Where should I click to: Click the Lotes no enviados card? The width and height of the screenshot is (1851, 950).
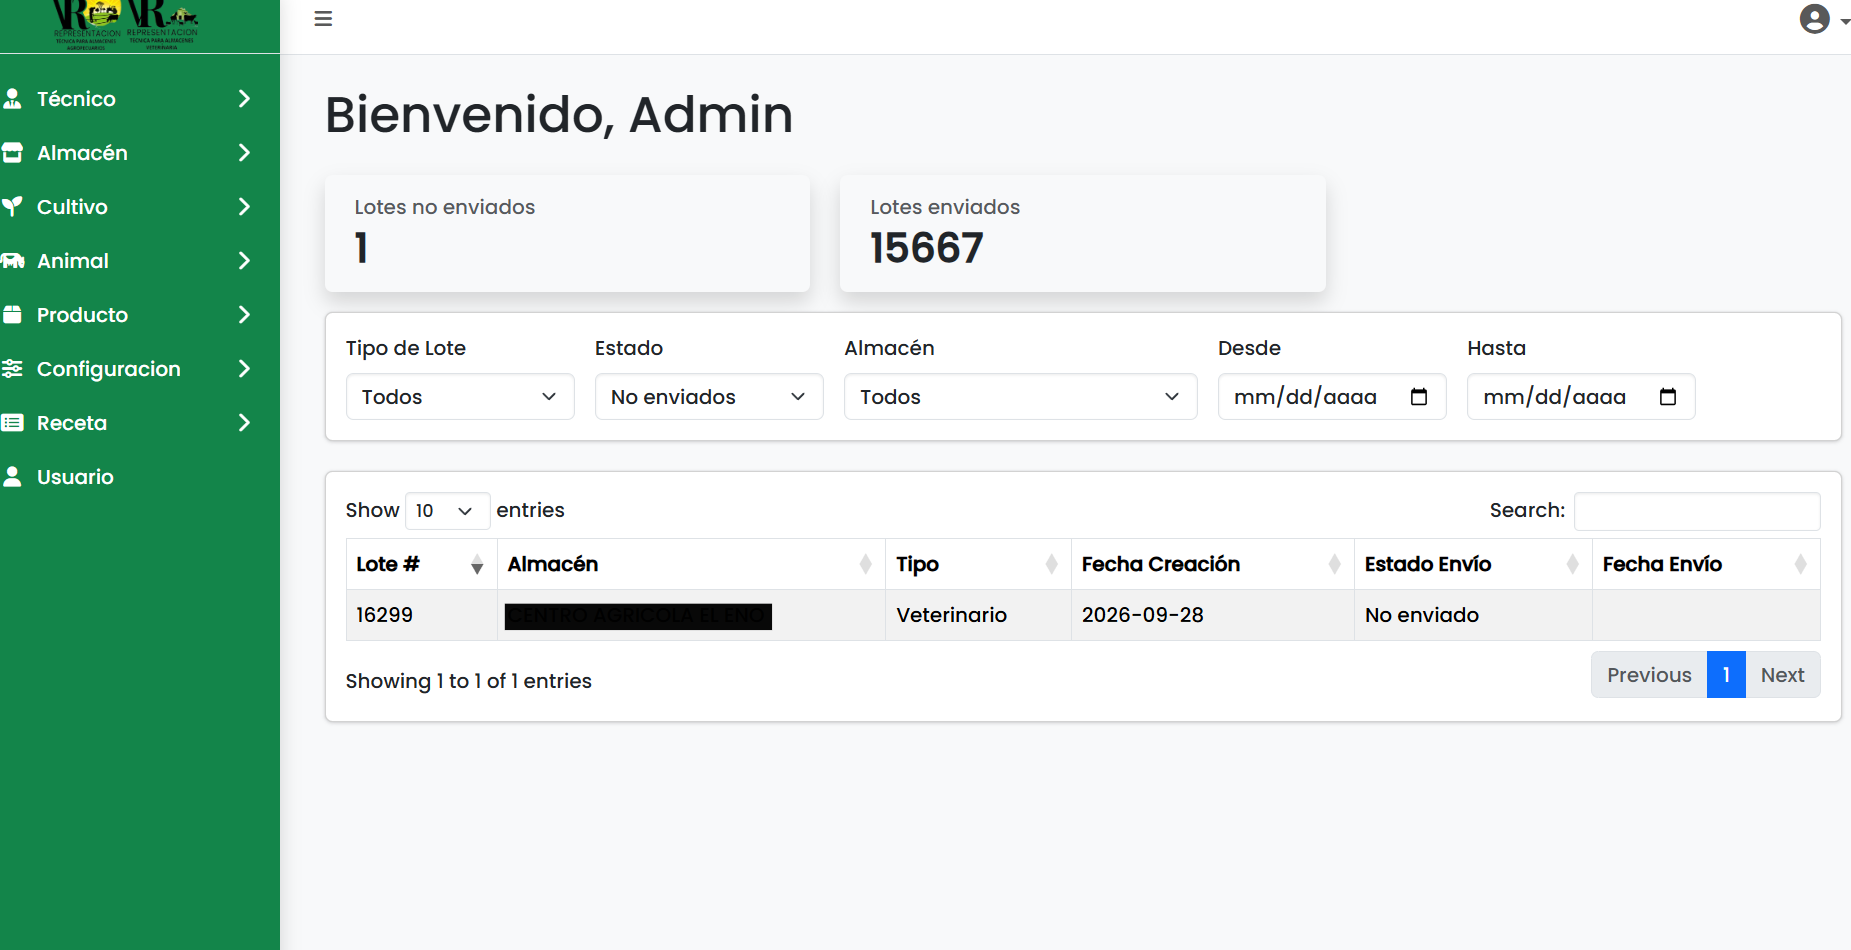coord(567,234)
